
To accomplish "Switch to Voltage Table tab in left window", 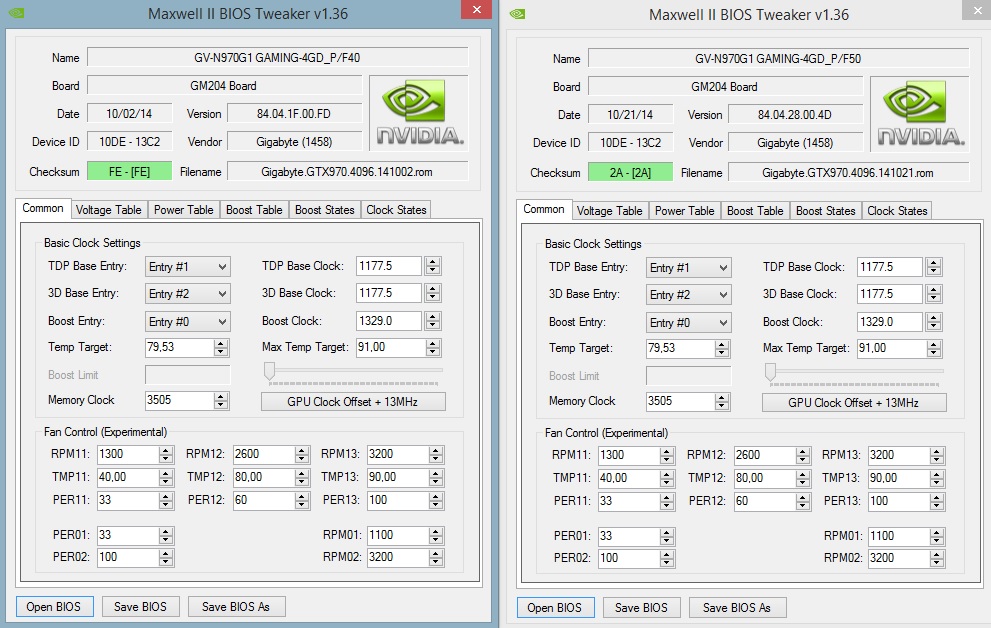I will click(x=109, y=210).
